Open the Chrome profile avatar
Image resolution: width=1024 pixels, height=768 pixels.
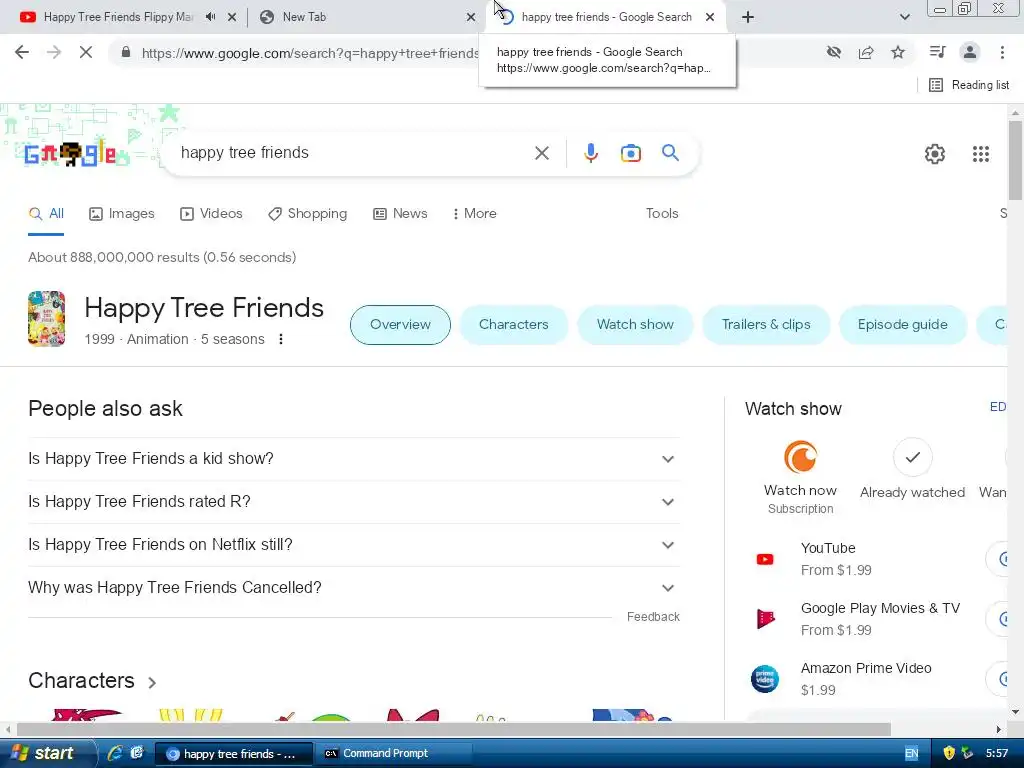click(970, 52)
